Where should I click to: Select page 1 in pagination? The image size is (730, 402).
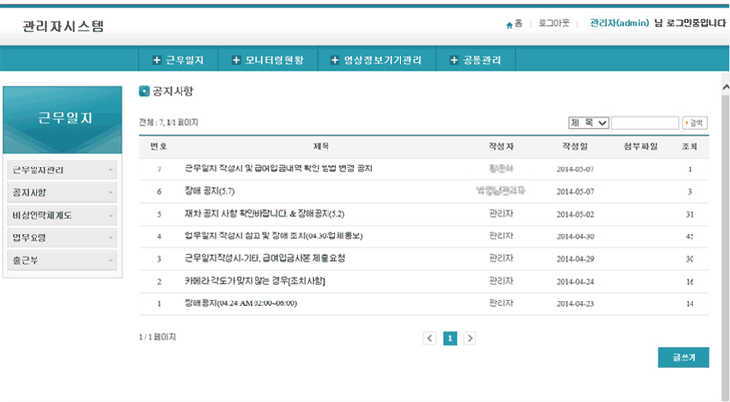(450, 338)
